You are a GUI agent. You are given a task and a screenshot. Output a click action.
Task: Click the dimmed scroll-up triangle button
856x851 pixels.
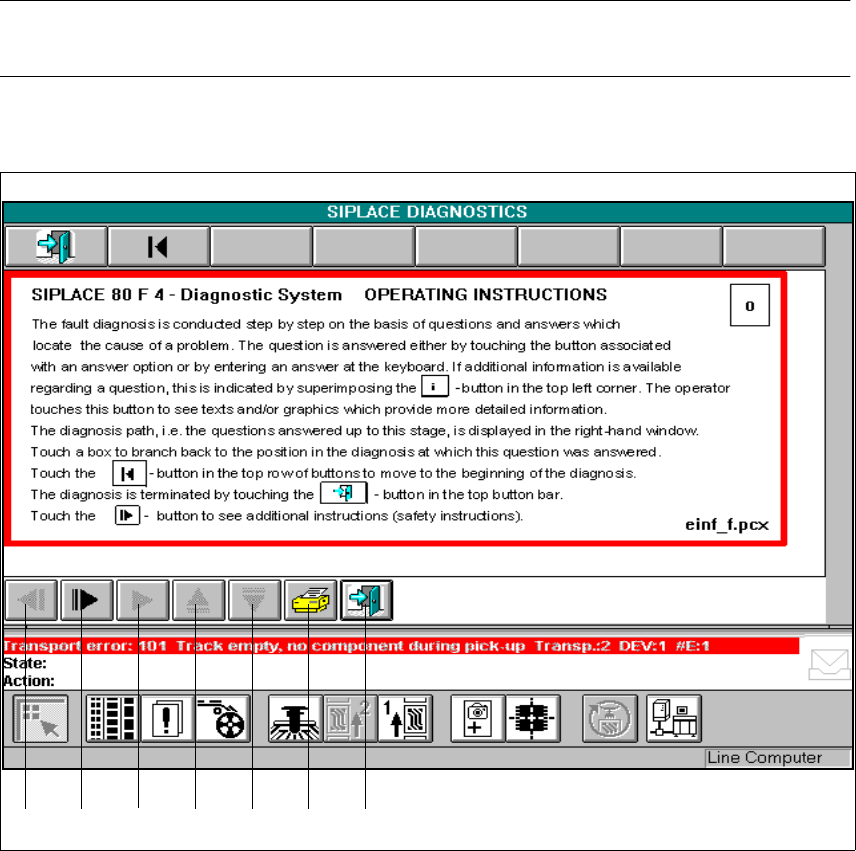point(199,600)
